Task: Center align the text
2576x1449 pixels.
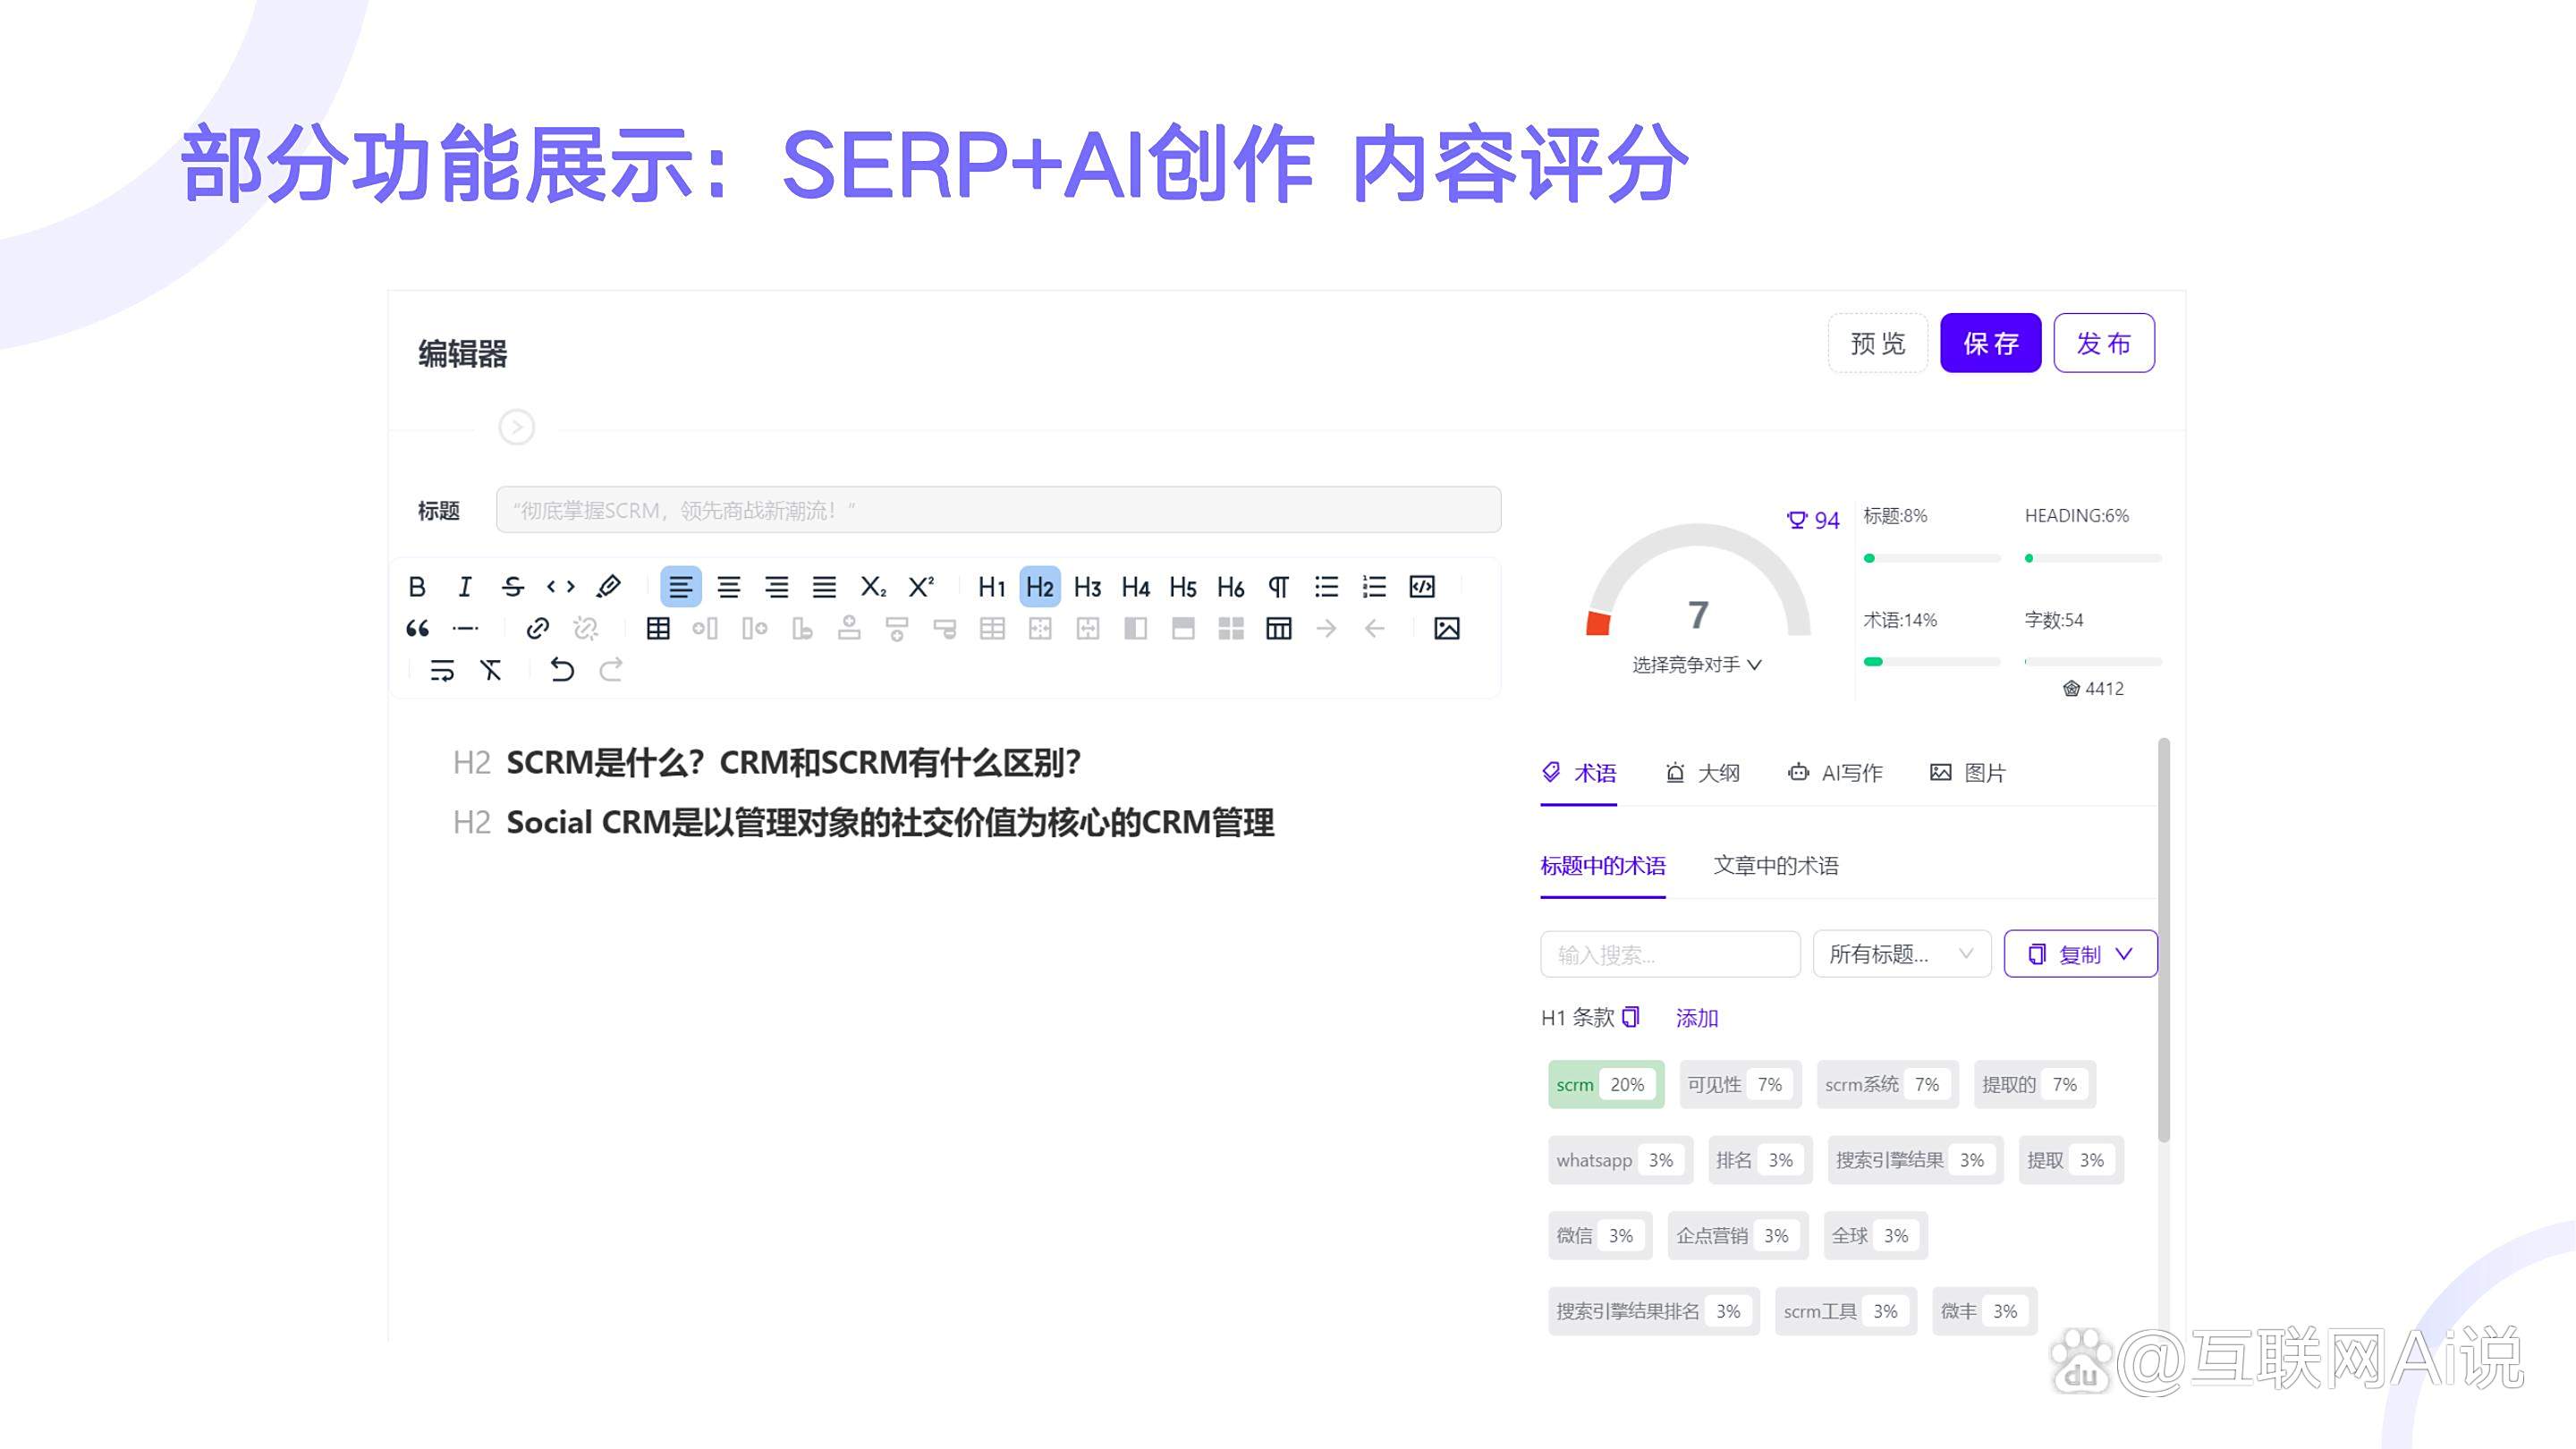Action: [x=729, y=586]
